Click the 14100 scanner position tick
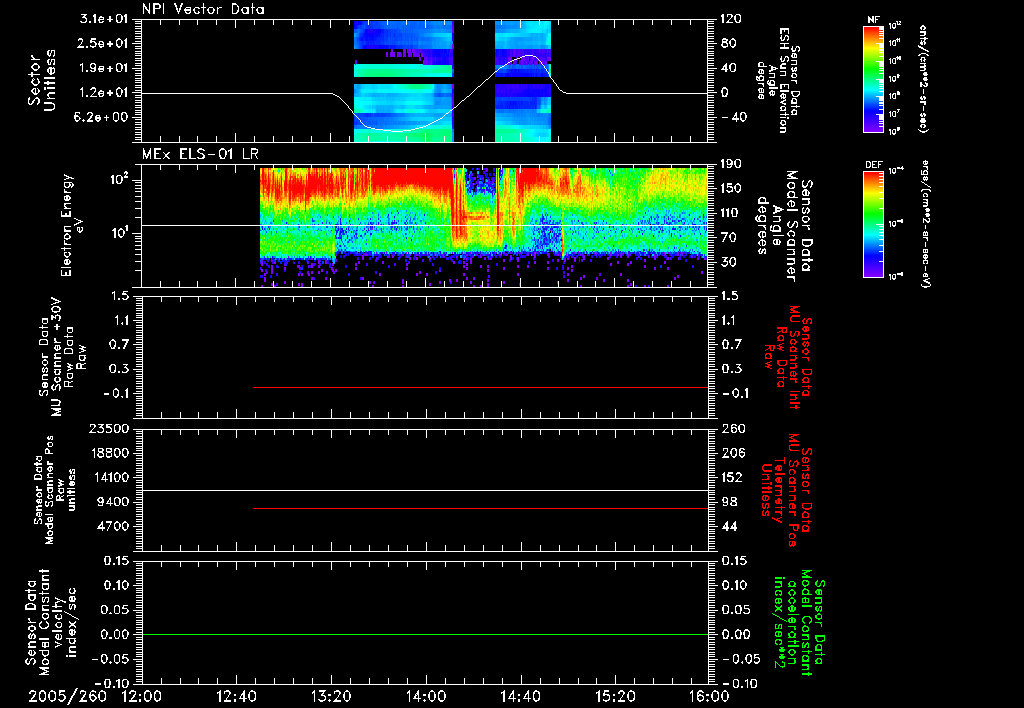 click(x=110, y=477)
